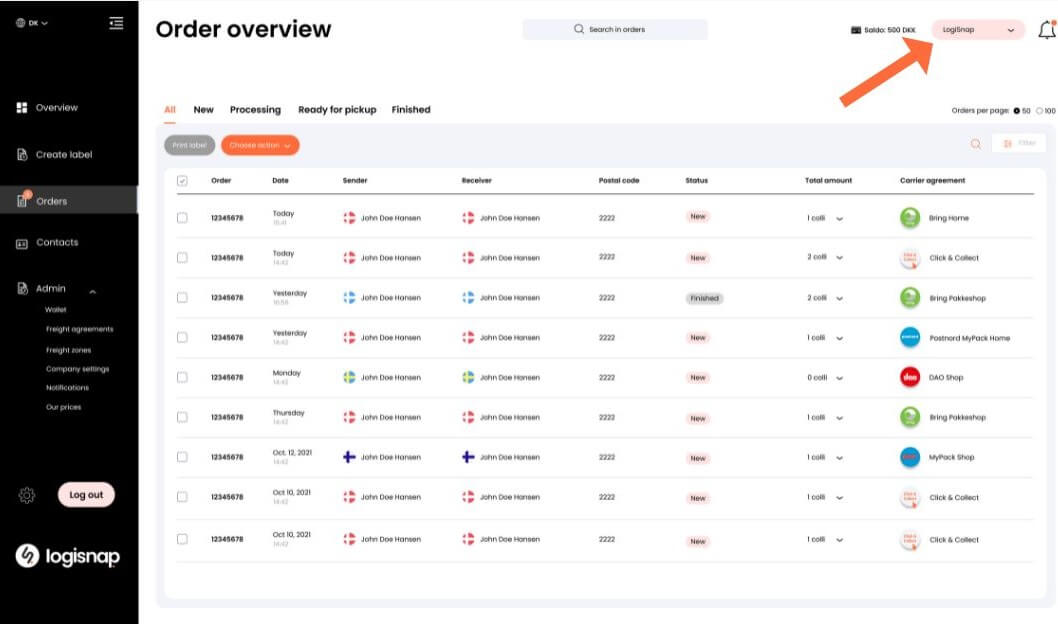Switch to the Processing tab
Screen dimensions: 1058x624
point(255,110)
